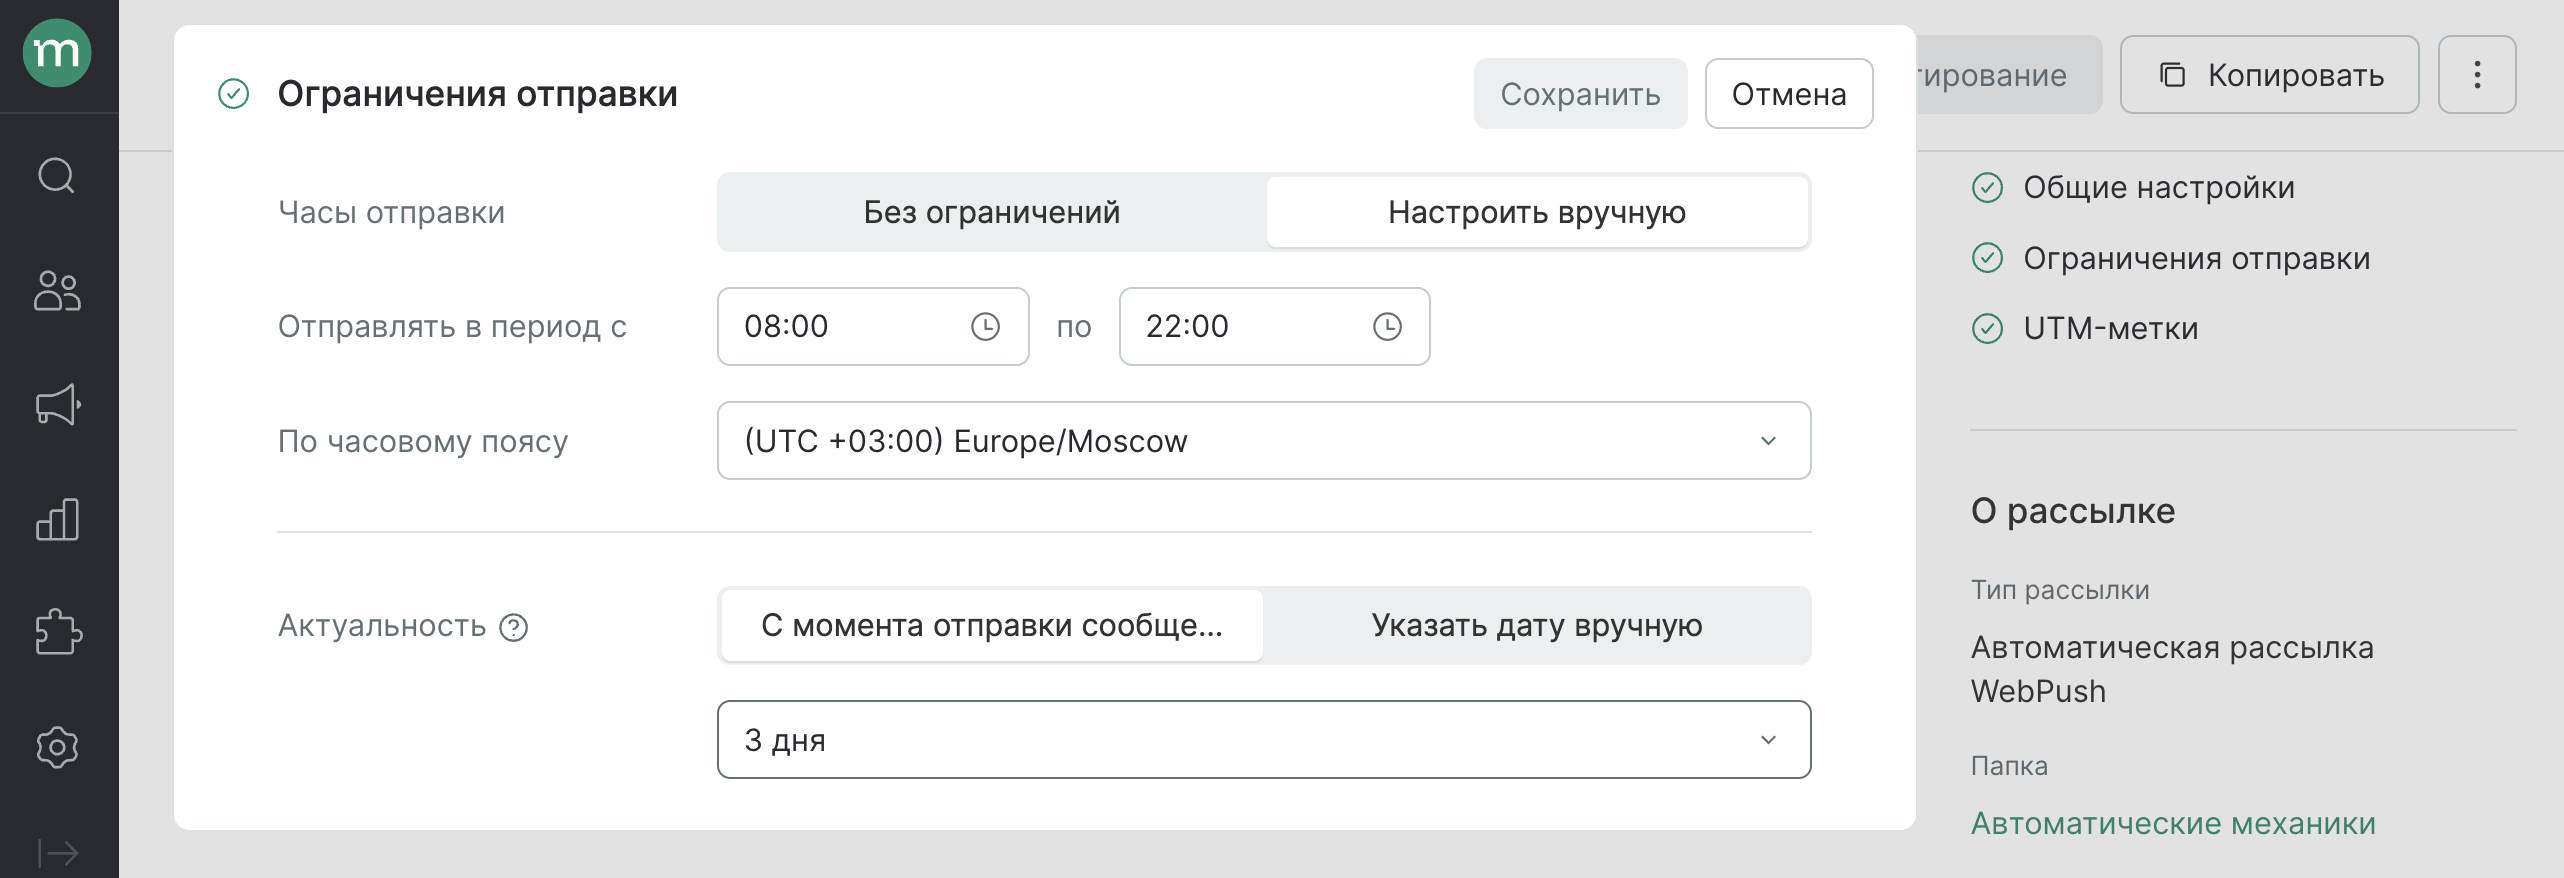Click the Копировать button
The width and height of the screenshot is (2564, 878).
[x=2269, y=75]
